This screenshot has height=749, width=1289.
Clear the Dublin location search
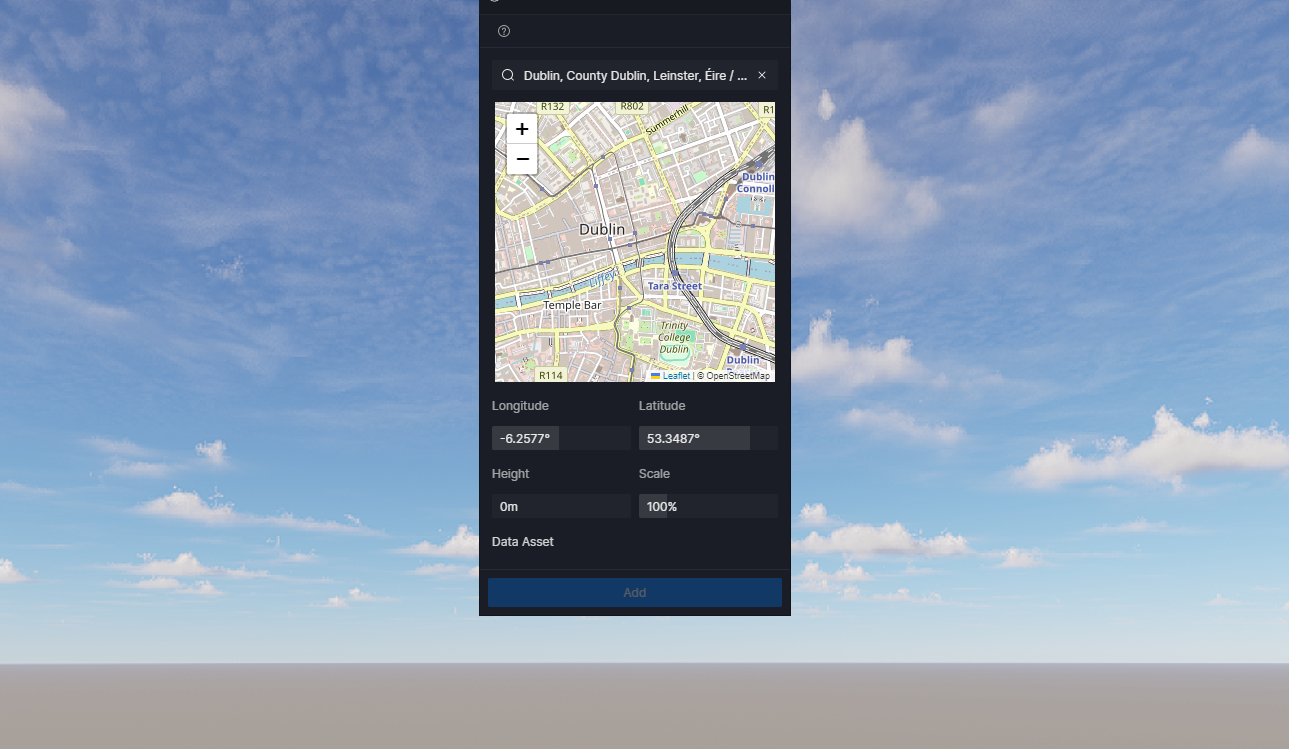pos(762,75)
